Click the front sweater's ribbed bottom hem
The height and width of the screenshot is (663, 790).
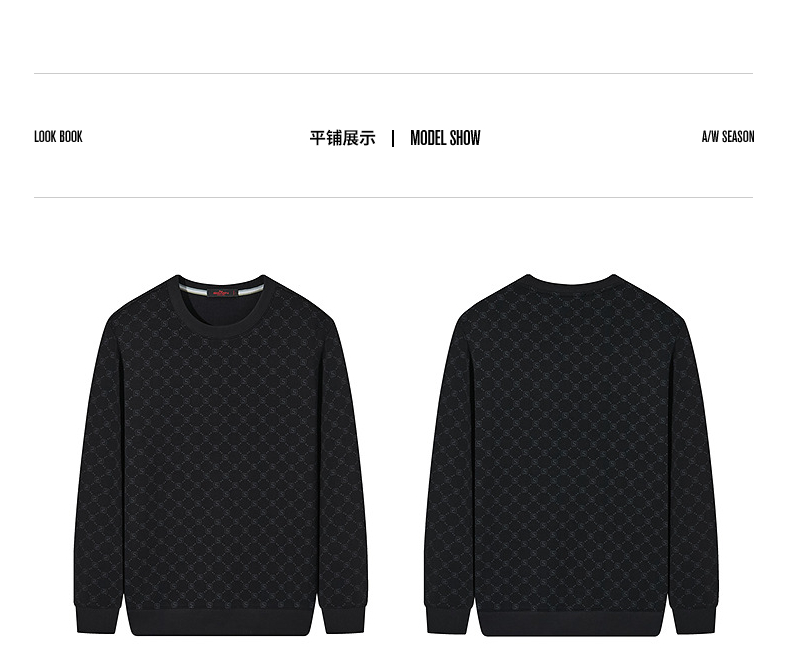[221, 623]
